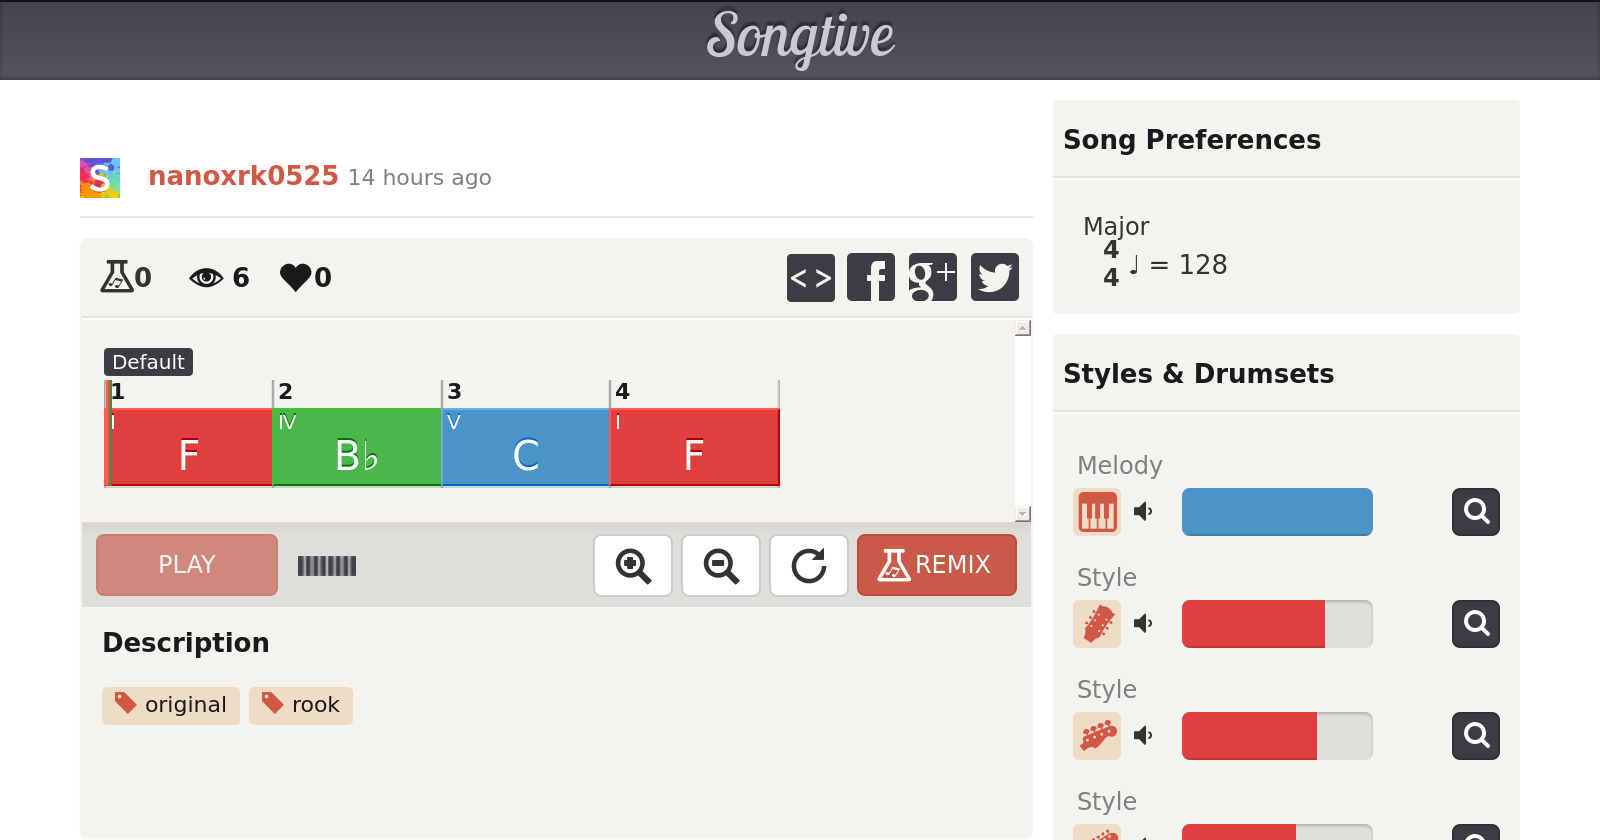Open search for the first Style track
Screen dimensions: 1600x840
click(1476, 624)
